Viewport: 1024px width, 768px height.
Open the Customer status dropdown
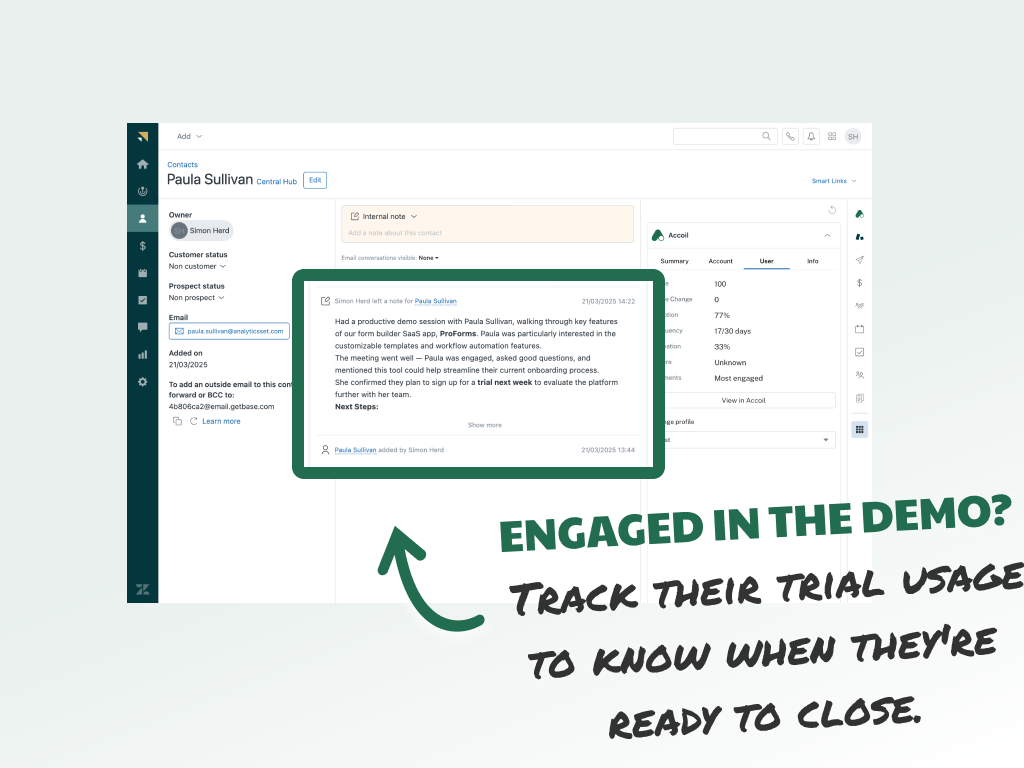click(197, 266)
